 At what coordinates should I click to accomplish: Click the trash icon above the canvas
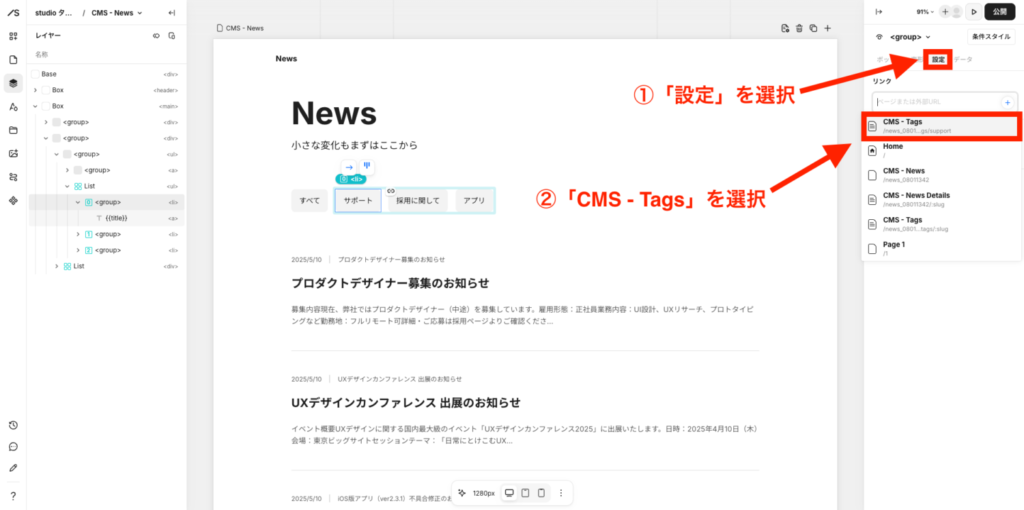click(799, 28)
